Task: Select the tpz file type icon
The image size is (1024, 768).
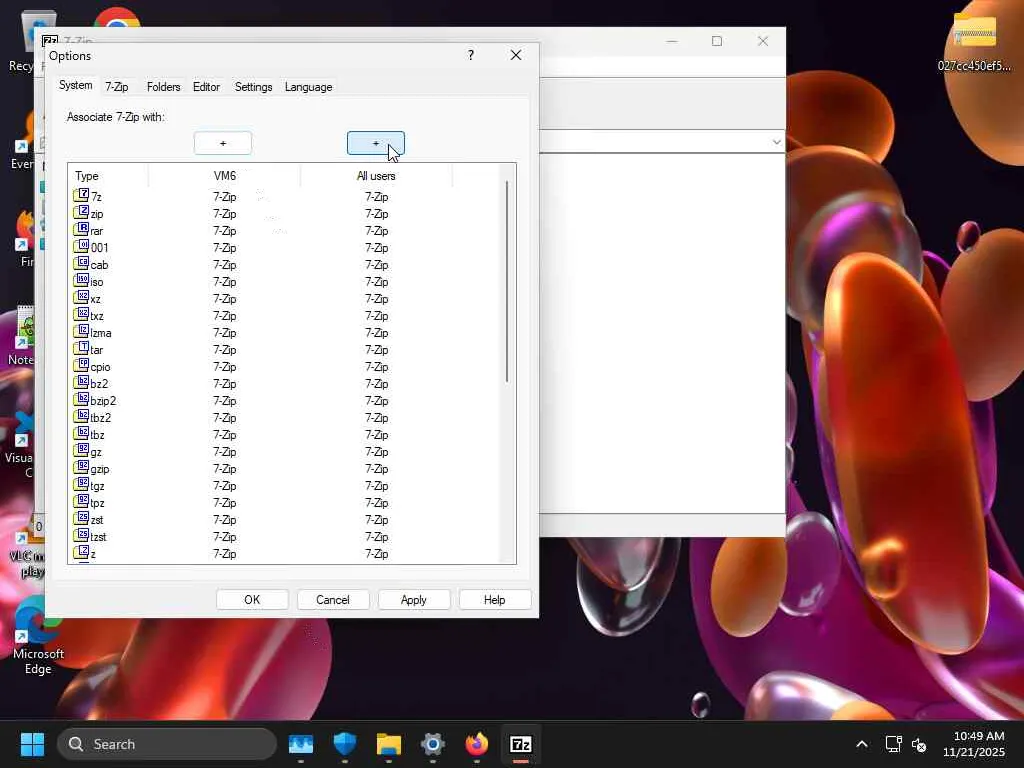Action: 81,502
